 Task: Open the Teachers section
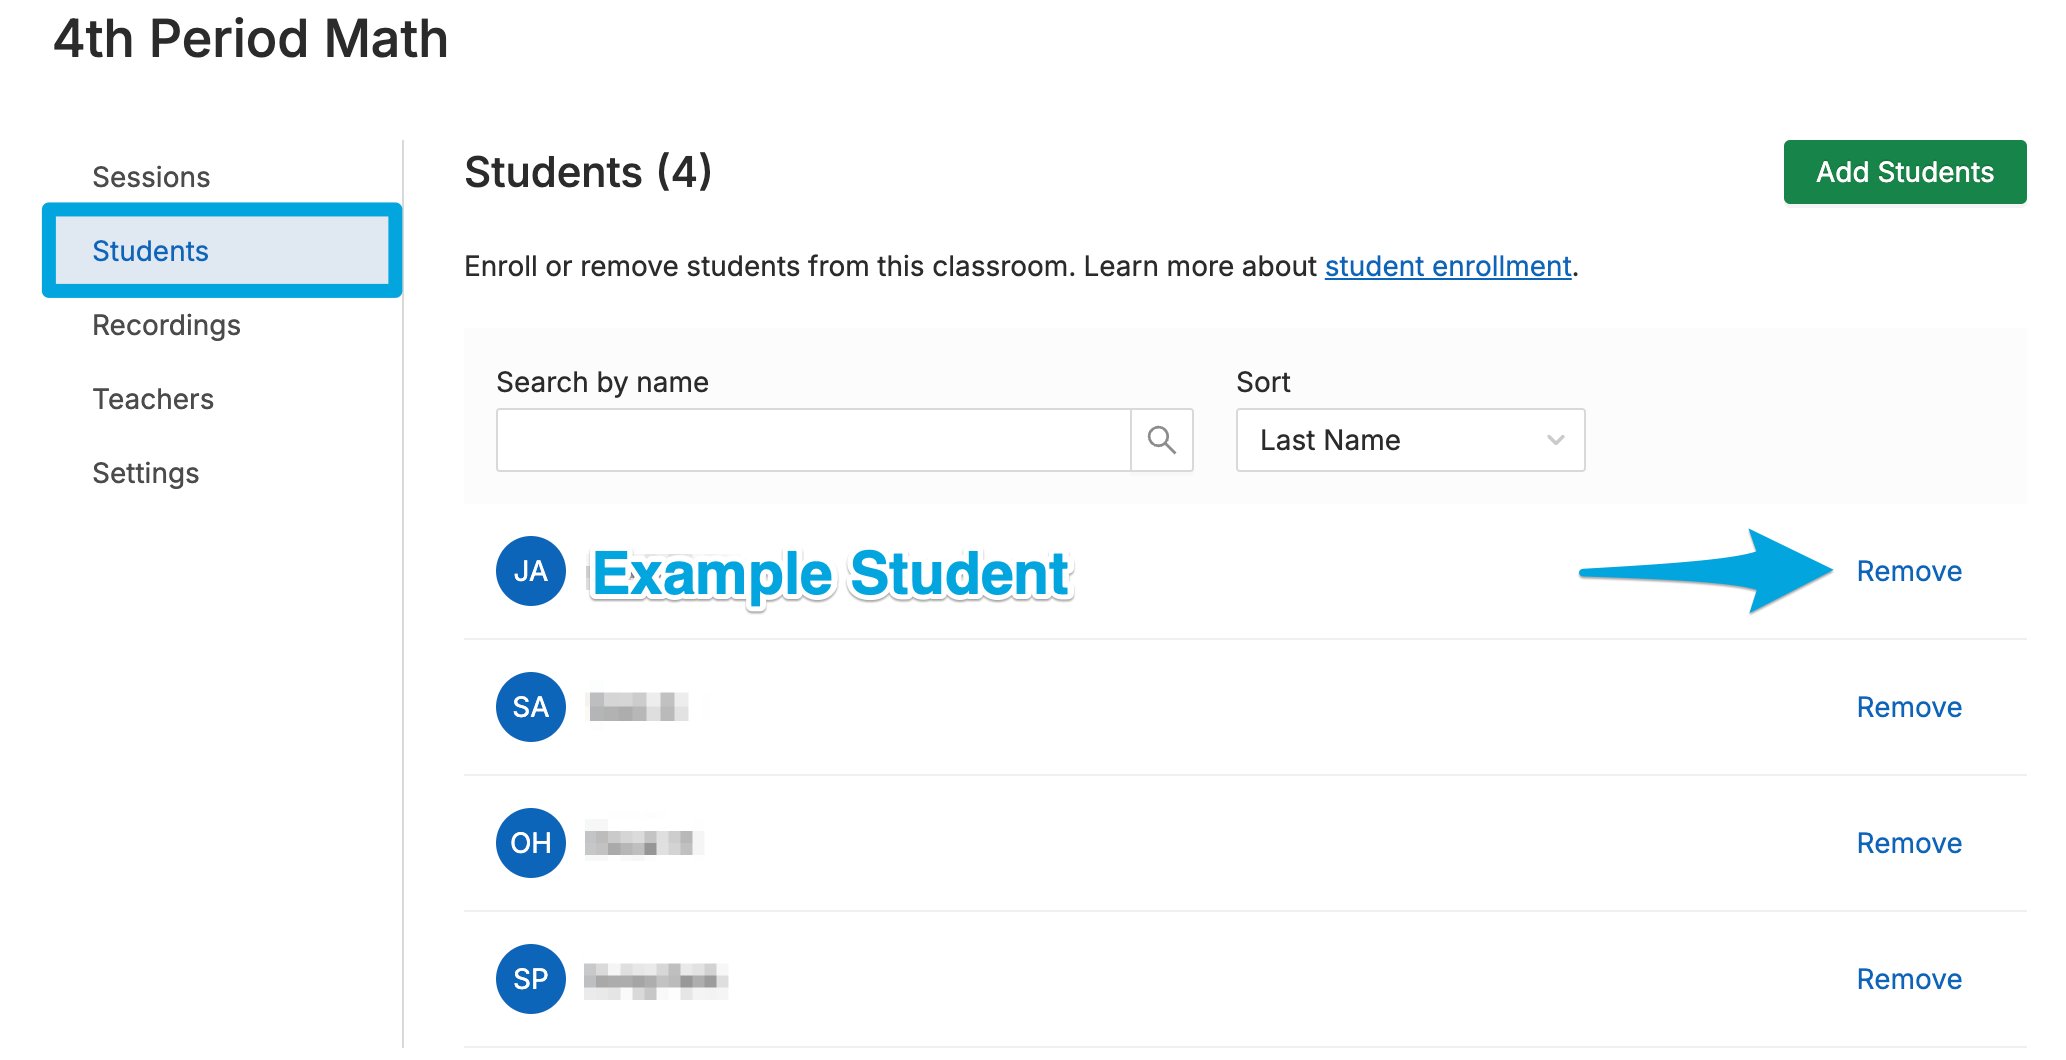(153, 399)
